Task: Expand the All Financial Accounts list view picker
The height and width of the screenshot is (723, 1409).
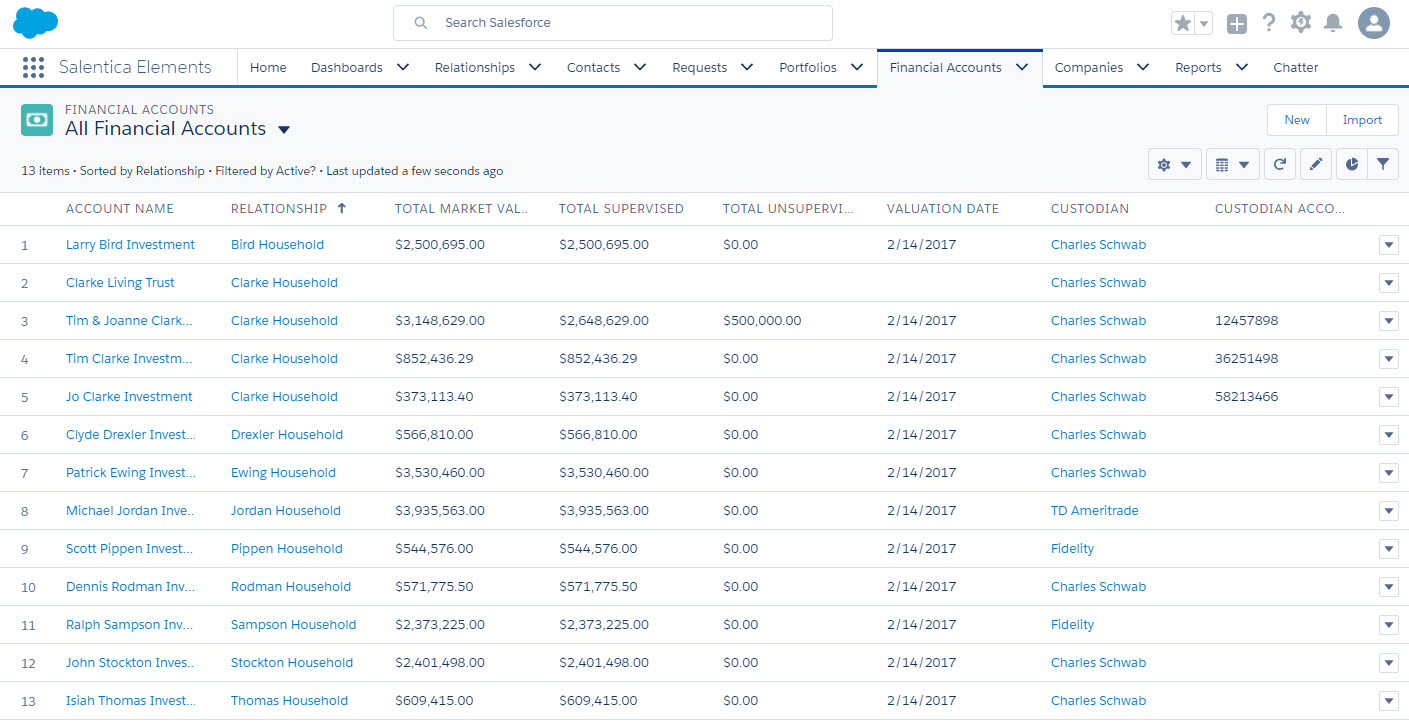Action: tap(284, 129)
